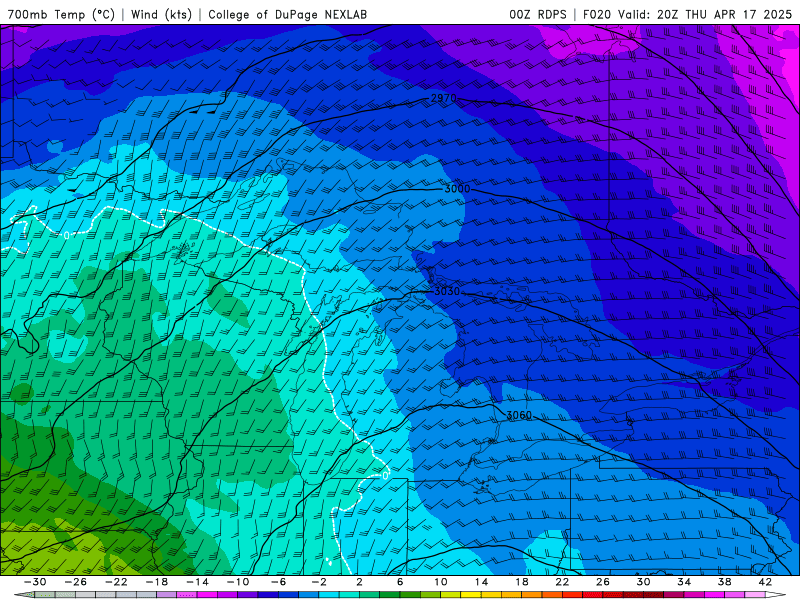
Task: Click the 2 label on the temperature legend
Action: click(360, 582)
